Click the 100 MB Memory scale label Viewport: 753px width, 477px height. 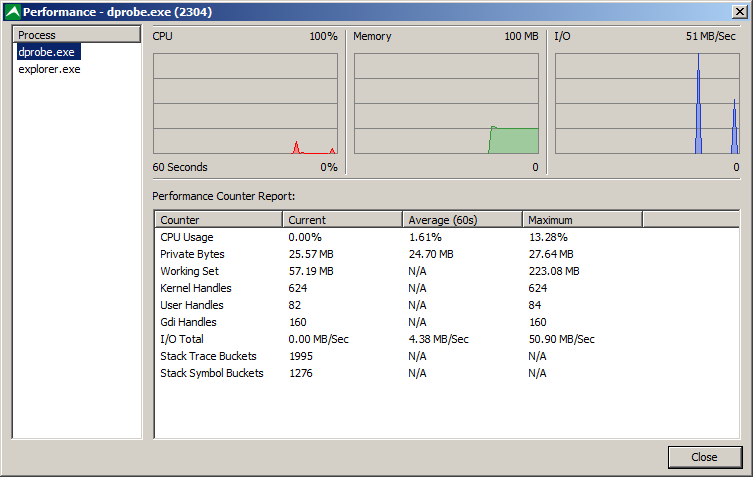click(521, 36)
